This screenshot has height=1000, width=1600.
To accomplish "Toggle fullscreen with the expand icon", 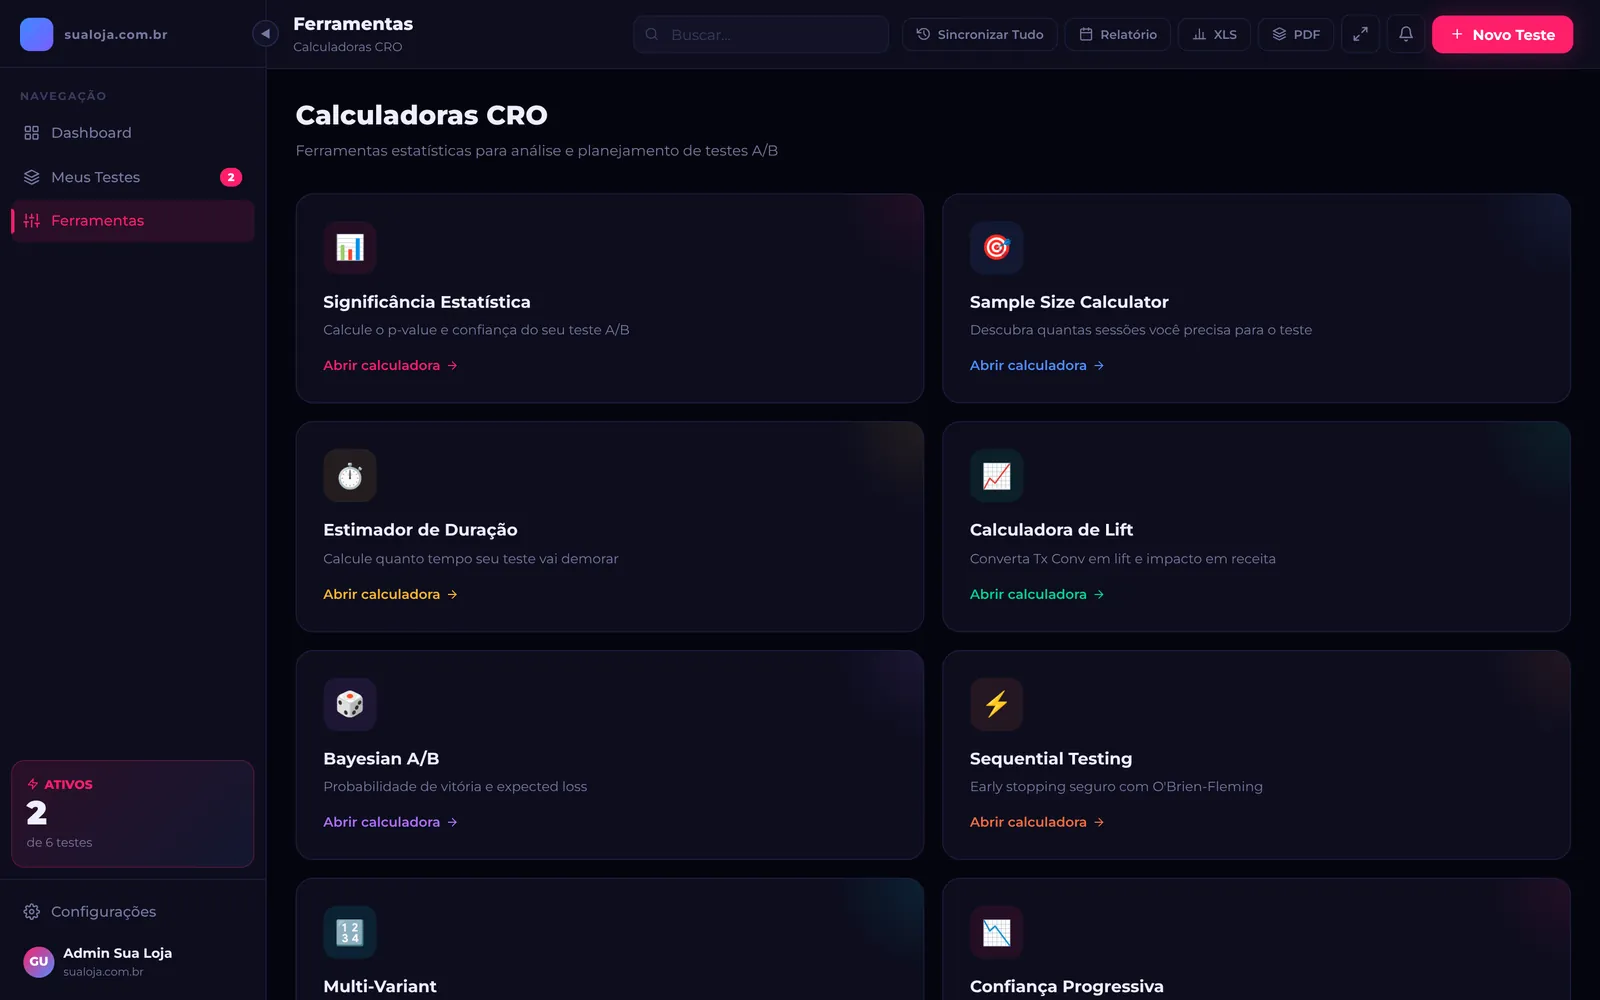I will [x=1360, y=34].
